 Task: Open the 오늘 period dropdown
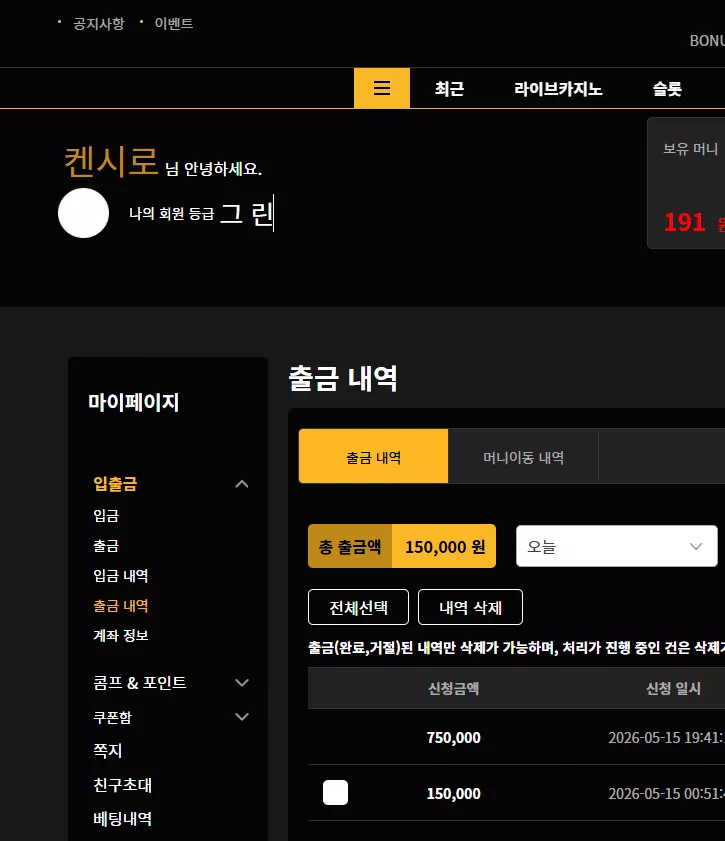[x=617, y=546]
